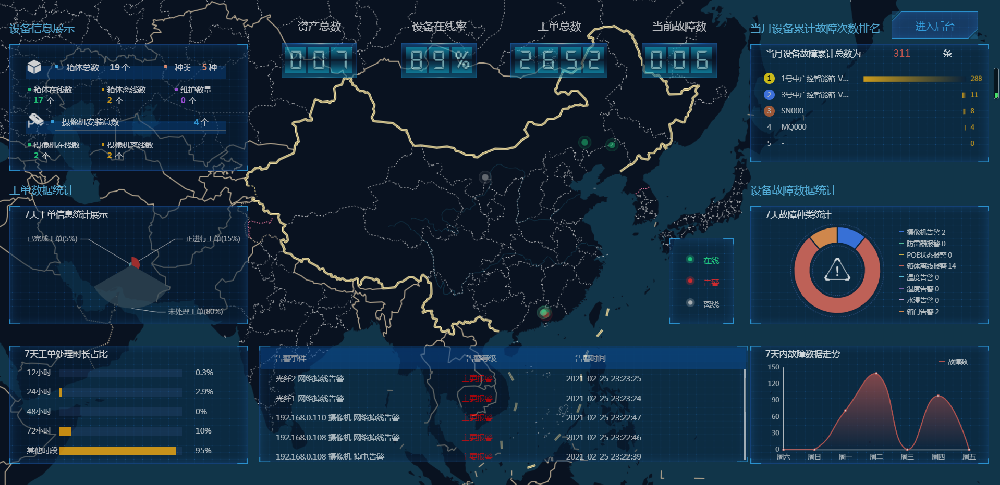Click the cube icon in device info panel
The height and width of the screenshot is (485, 1000).
[x=35, y=67]
